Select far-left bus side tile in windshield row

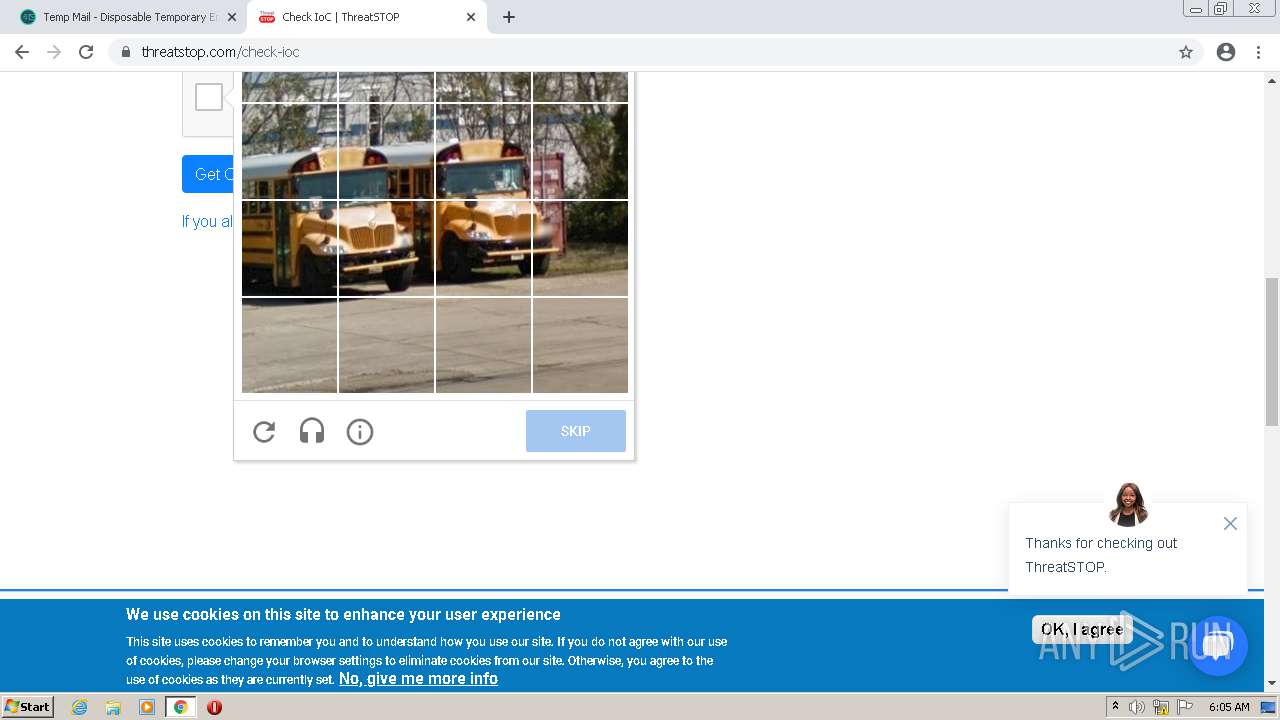[289, 151]
